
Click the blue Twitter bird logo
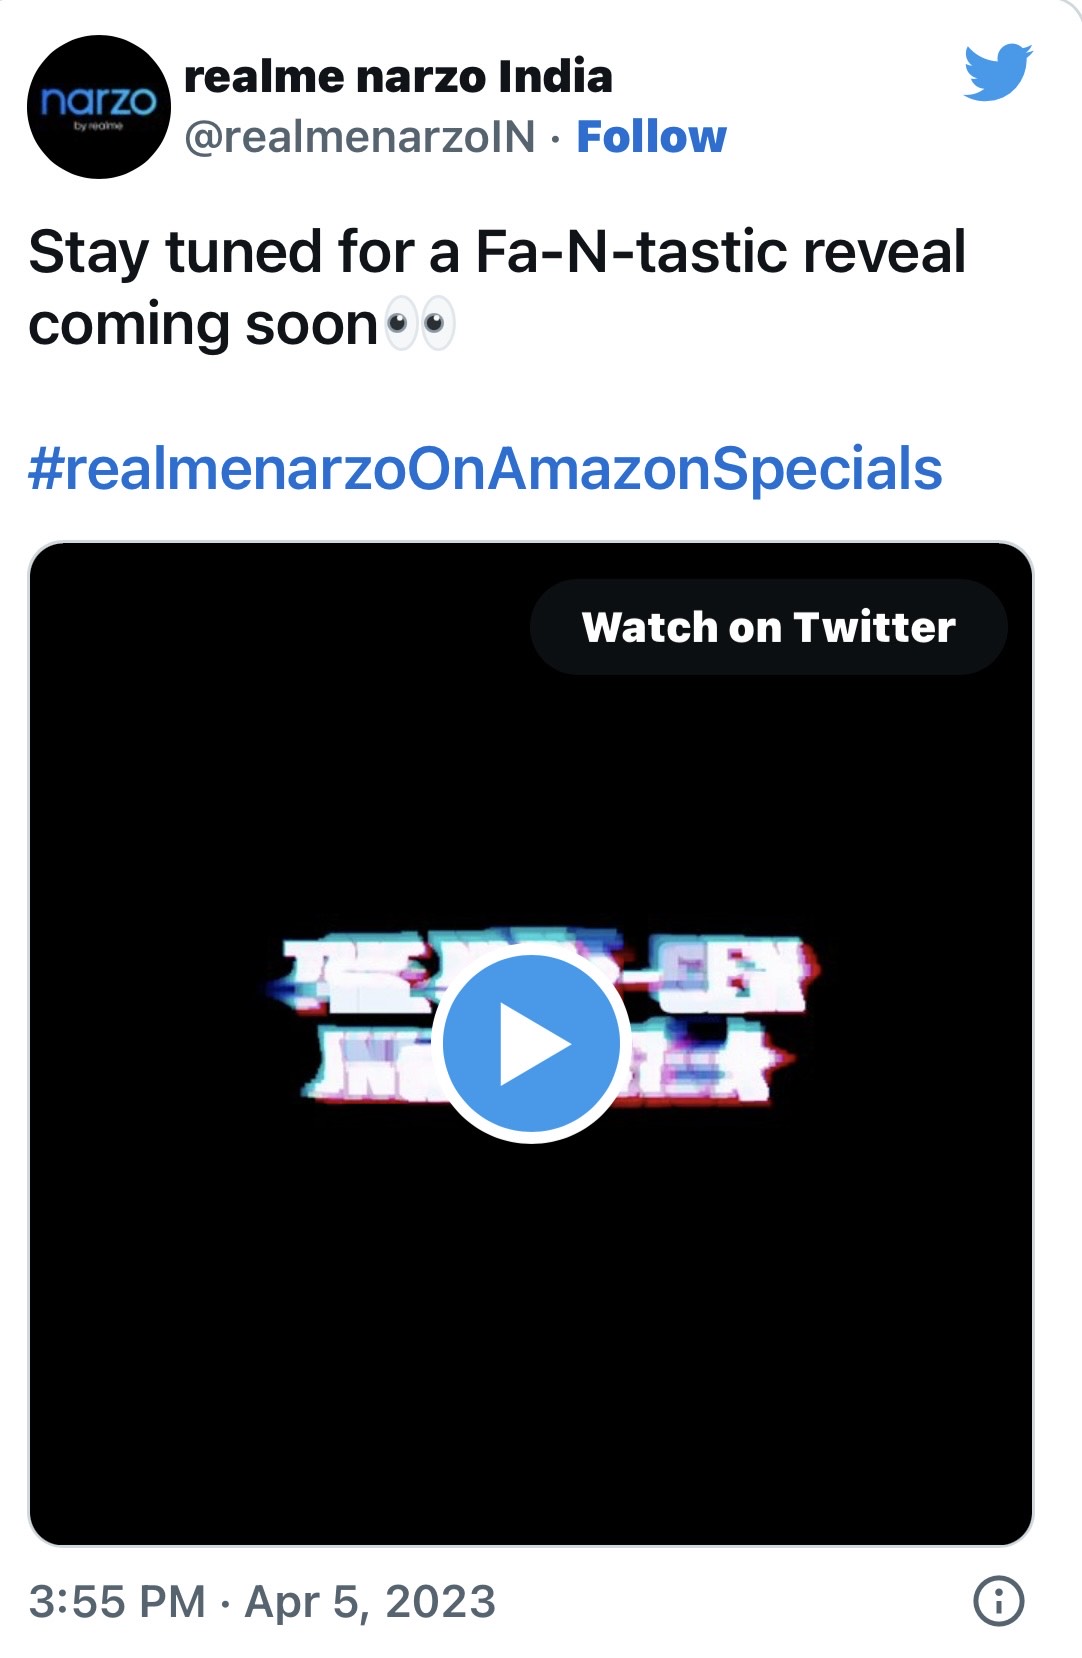click(998, 72)
